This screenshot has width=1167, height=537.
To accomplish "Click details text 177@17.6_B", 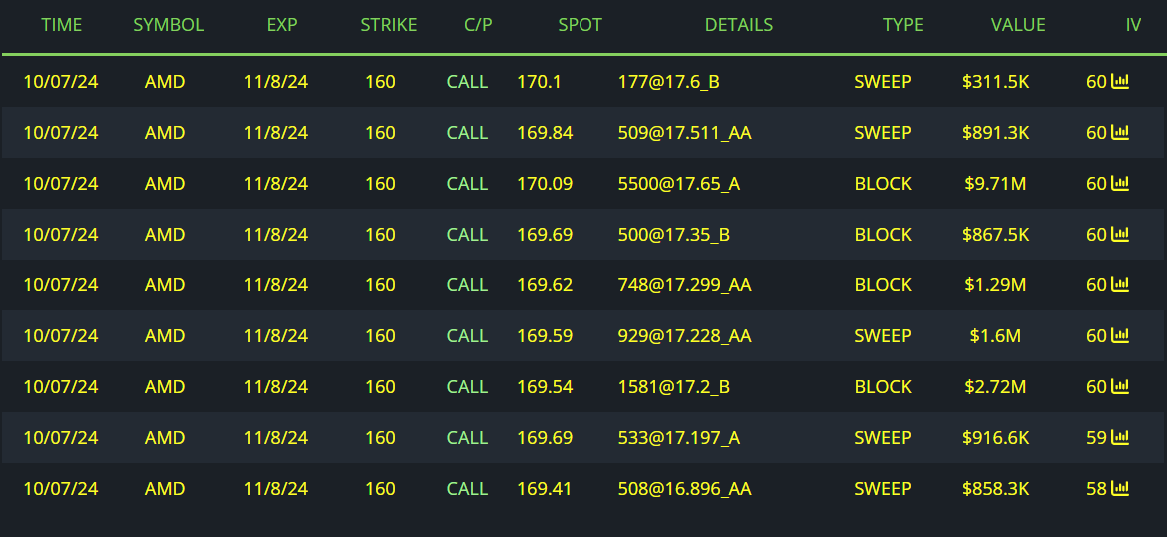I will (668, 82).
